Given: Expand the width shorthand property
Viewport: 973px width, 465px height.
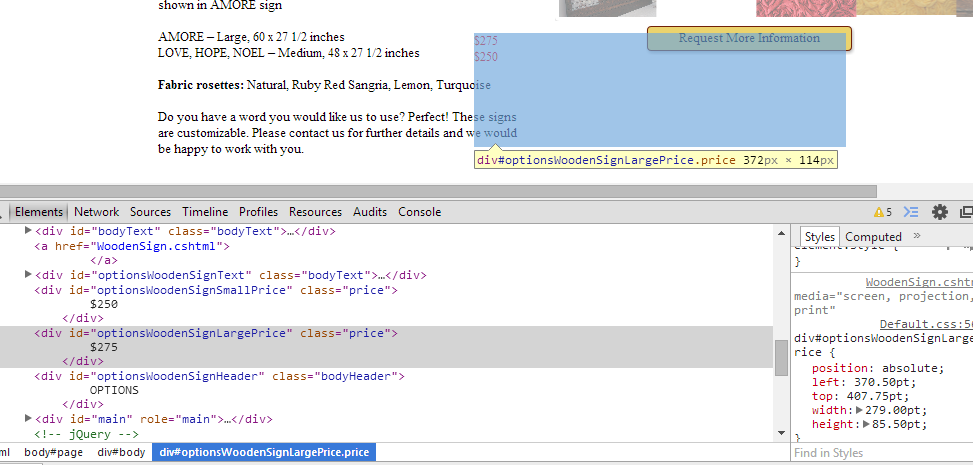Looking at the screenshot, I should [x=859, y=410].
